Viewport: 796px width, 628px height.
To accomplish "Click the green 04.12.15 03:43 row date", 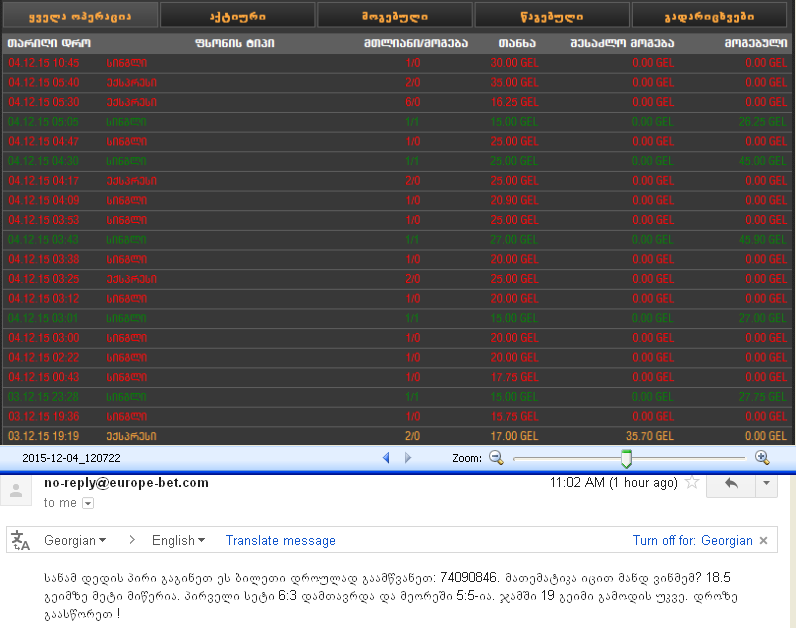I will [44, 240].
